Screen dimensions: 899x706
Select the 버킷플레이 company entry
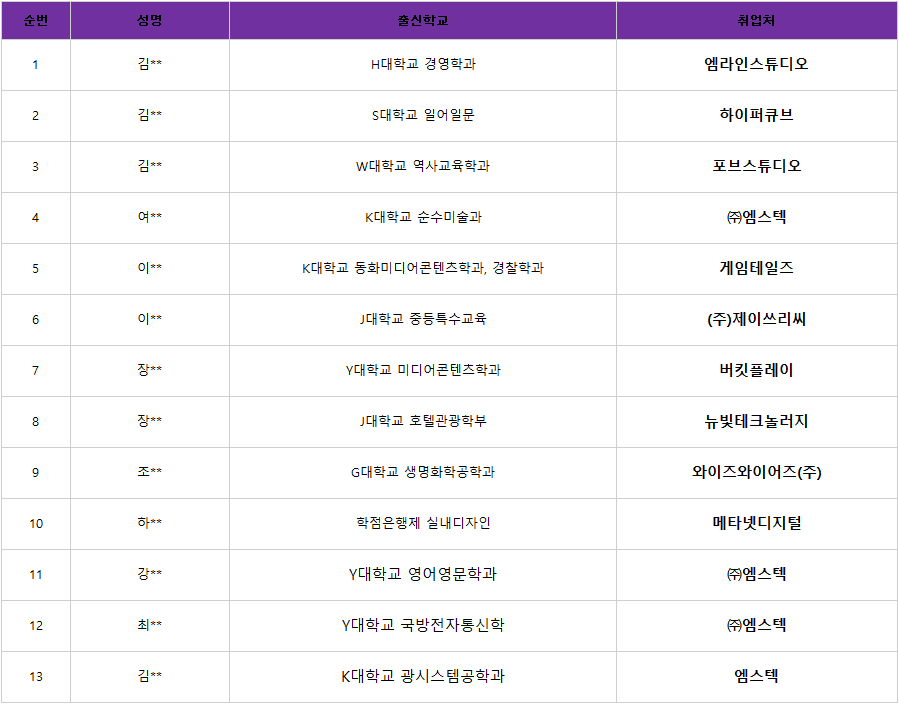click(756, 370)
